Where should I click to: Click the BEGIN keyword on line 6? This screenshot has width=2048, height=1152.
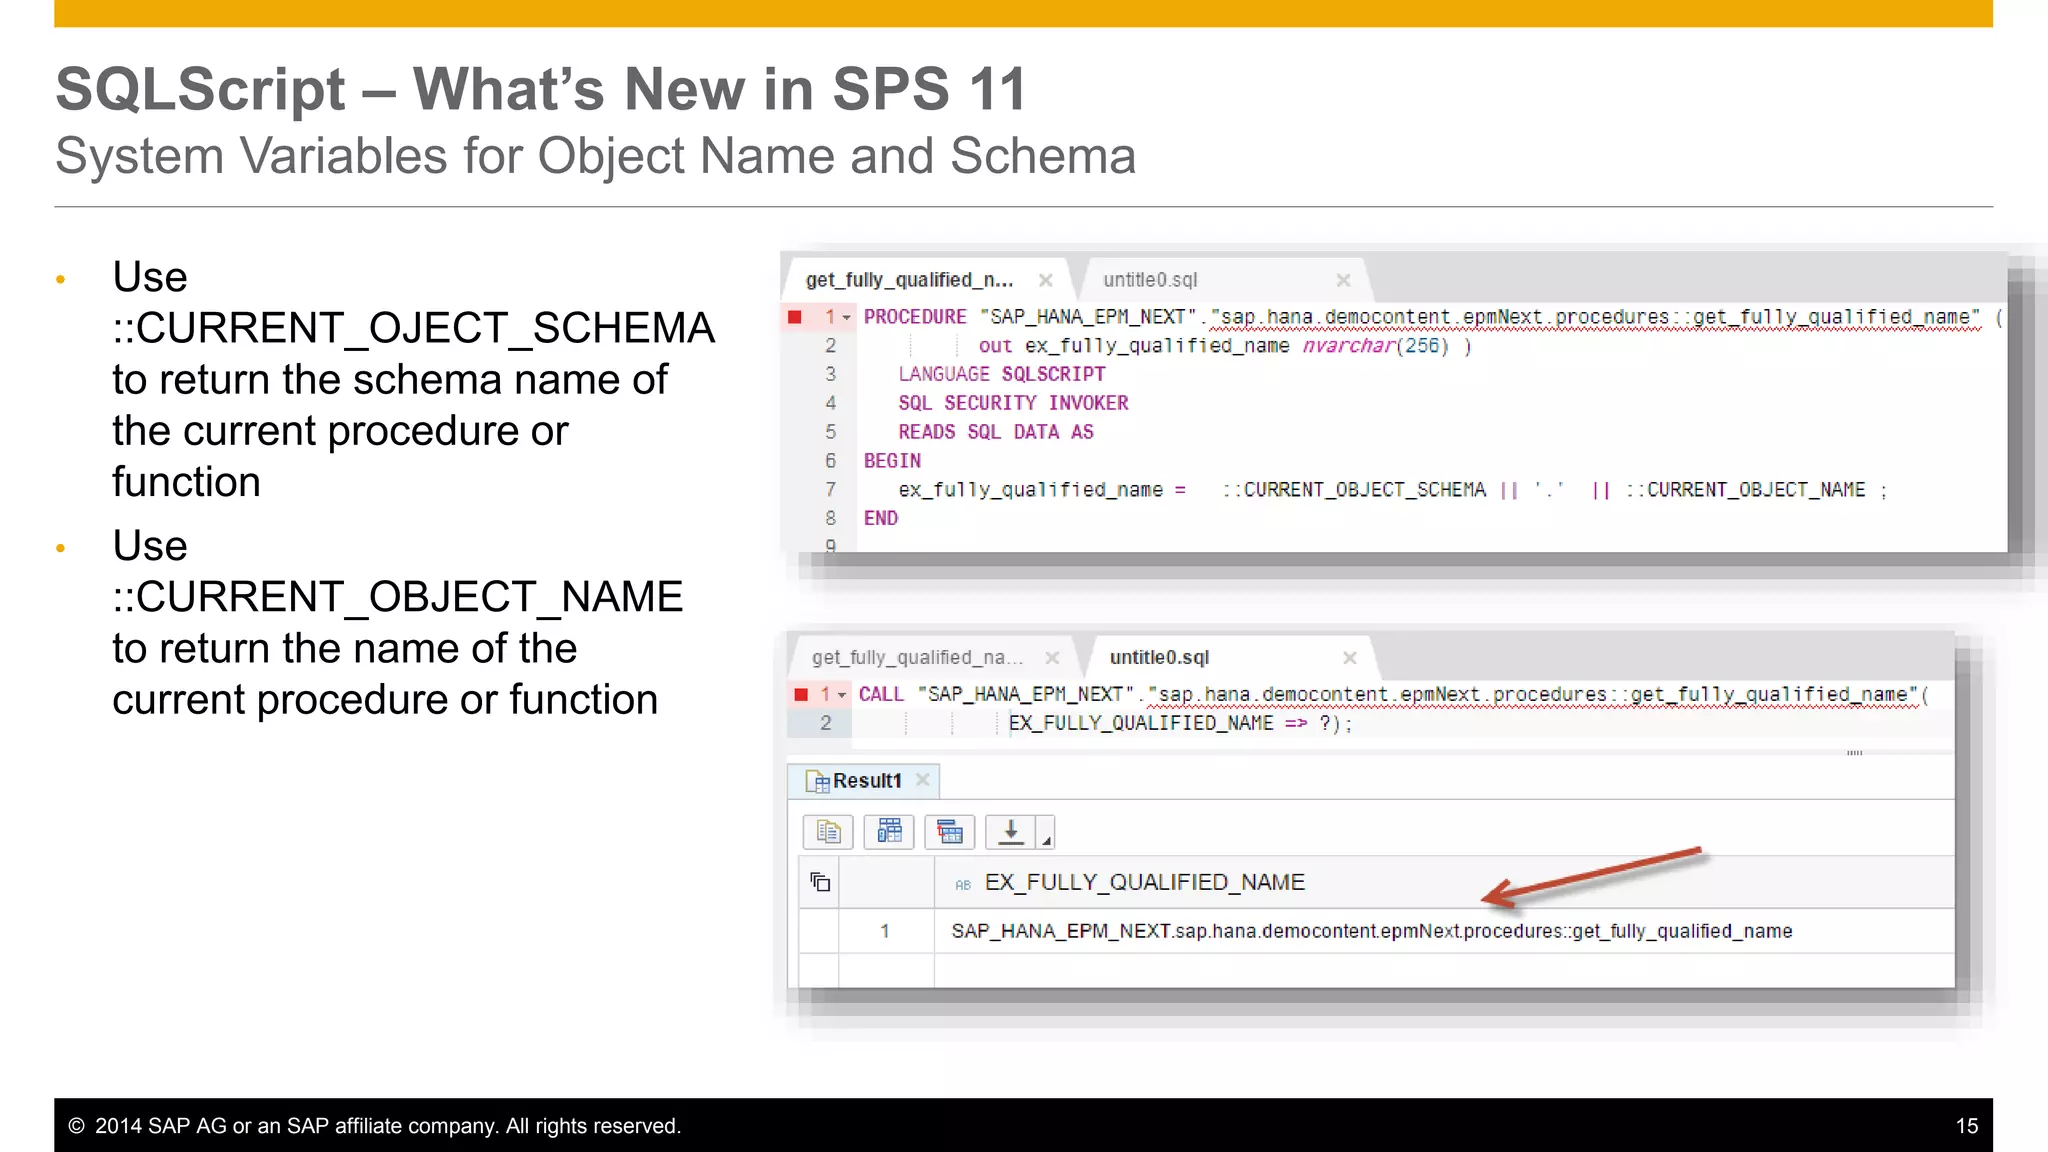(x=892, y=461)
